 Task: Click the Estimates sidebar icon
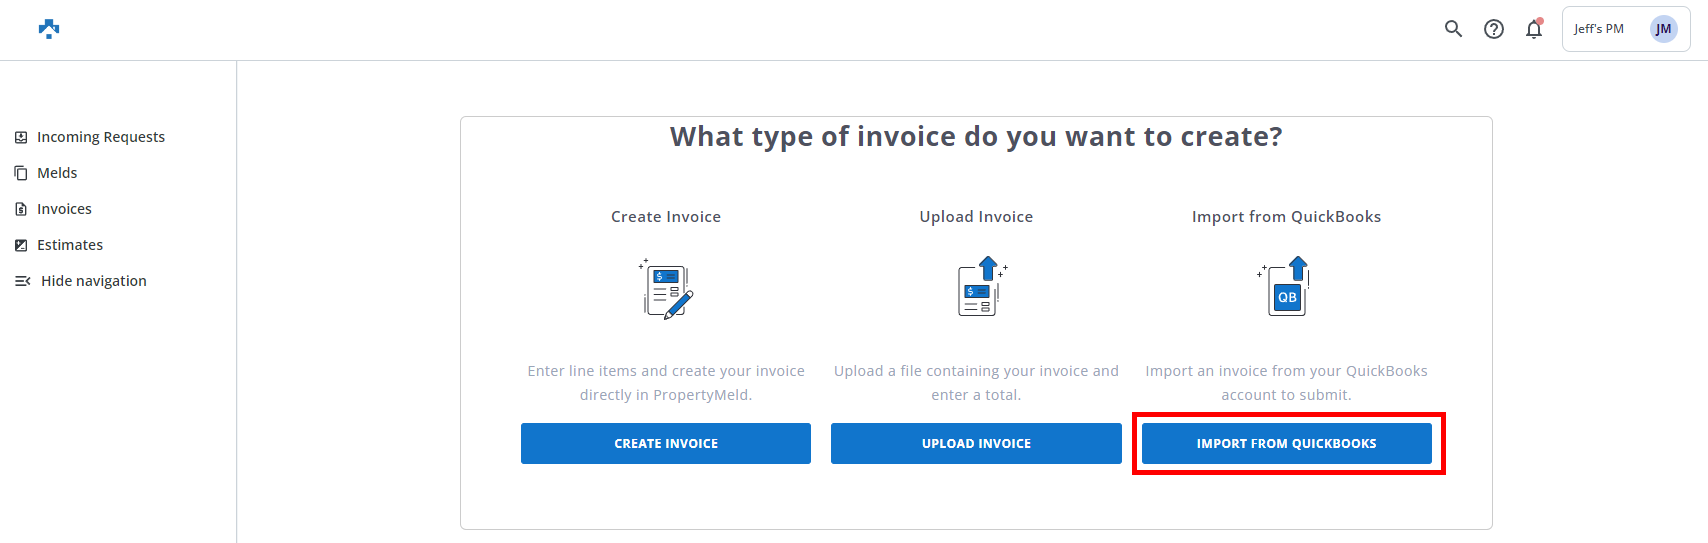(21, 245)
